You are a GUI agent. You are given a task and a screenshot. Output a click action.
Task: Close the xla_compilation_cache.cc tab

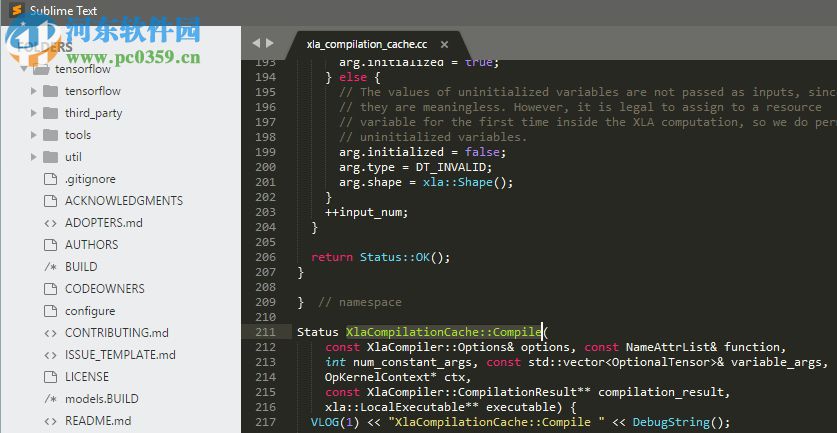click(444, 45)
